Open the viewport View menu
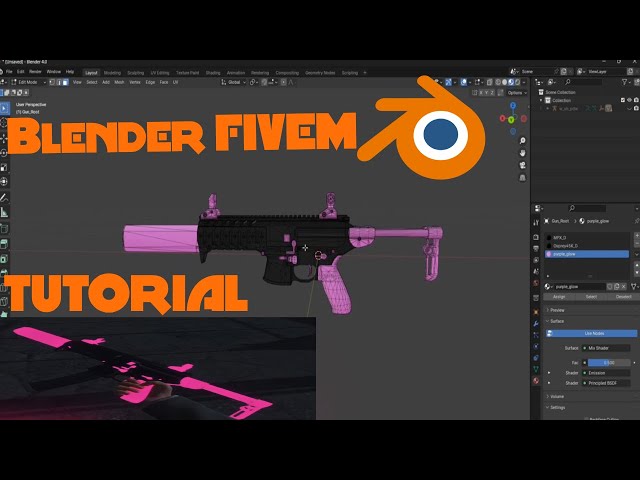The image size is (640, 480). (77, 82)
